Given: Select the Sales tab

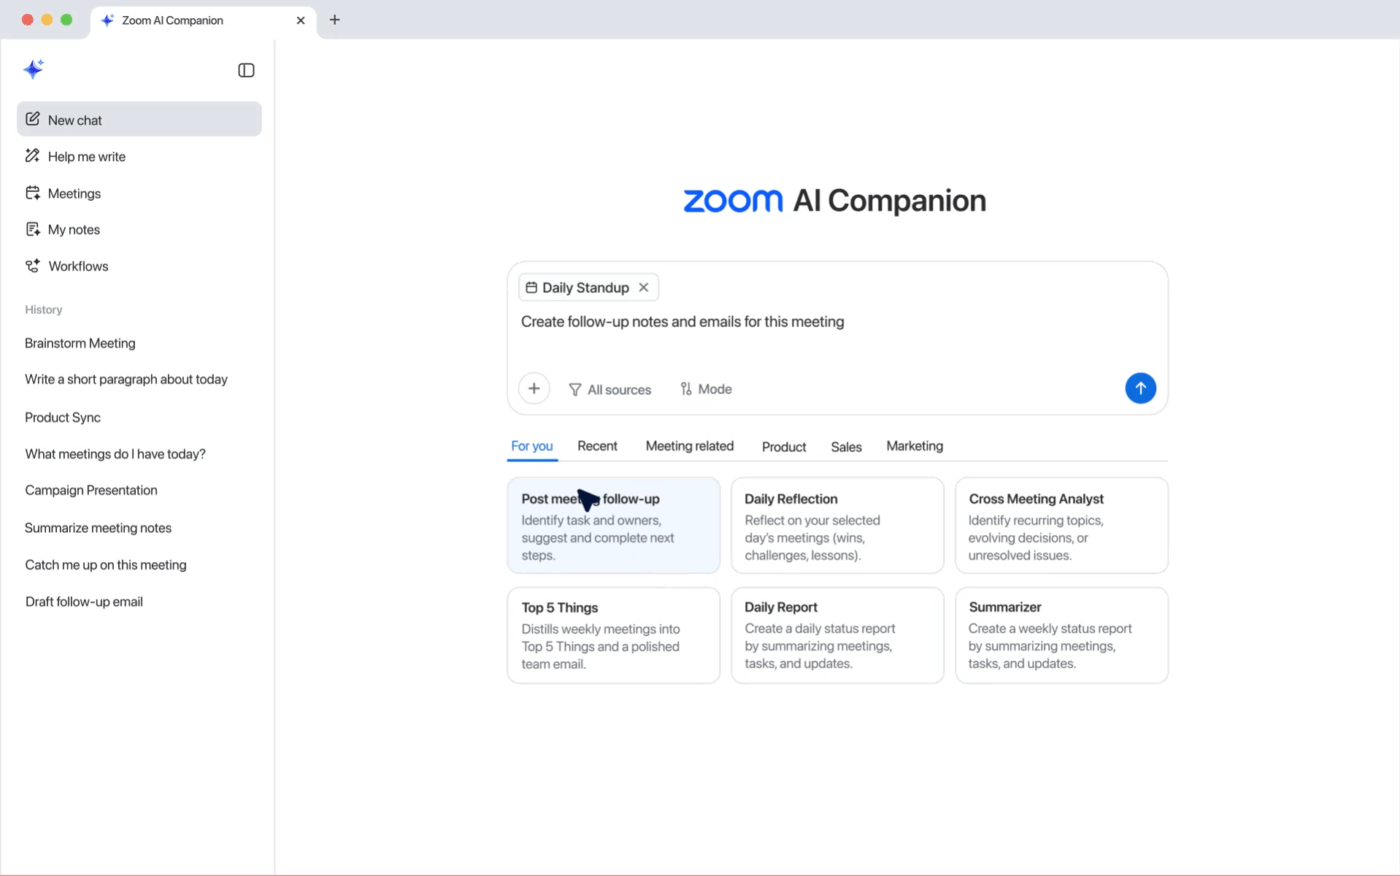Looking at the screenshot, I should [845, 447].
